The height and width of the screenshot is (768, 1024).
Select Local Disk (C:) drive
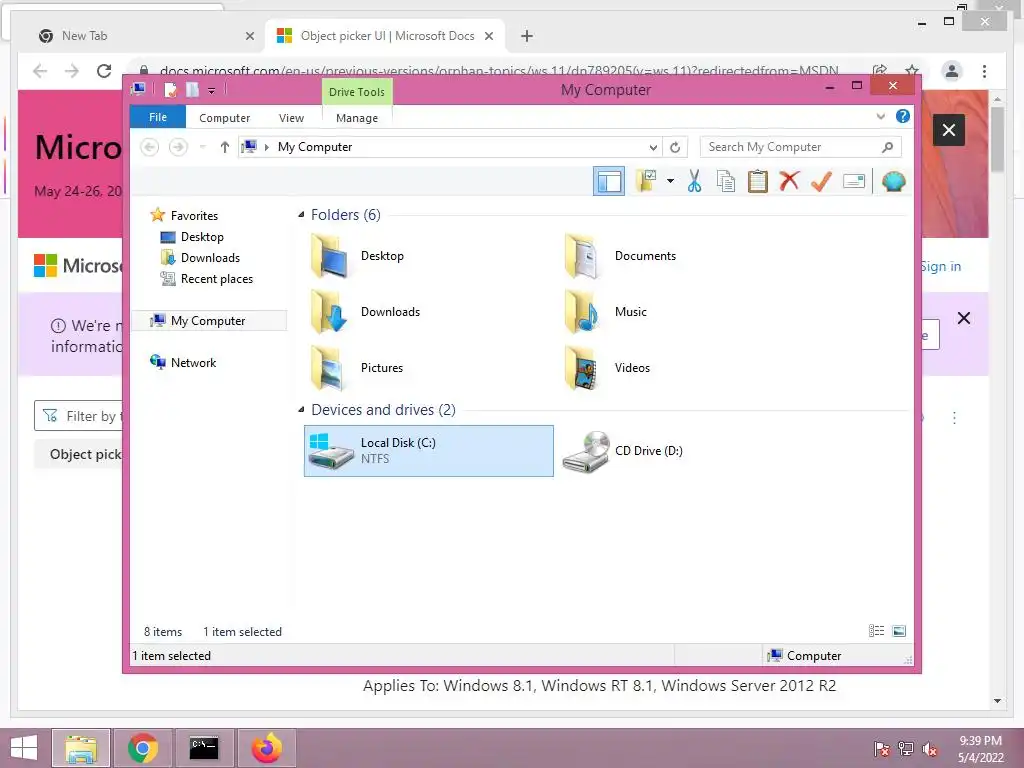(x=428, y=451)
